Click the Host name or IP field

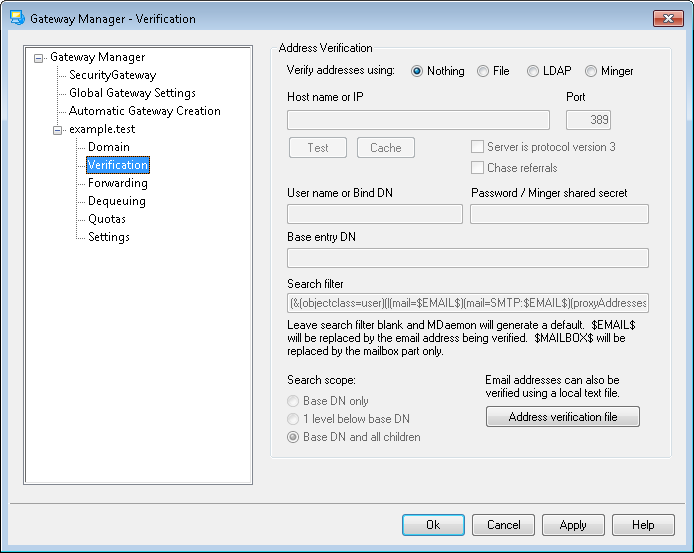418,120
